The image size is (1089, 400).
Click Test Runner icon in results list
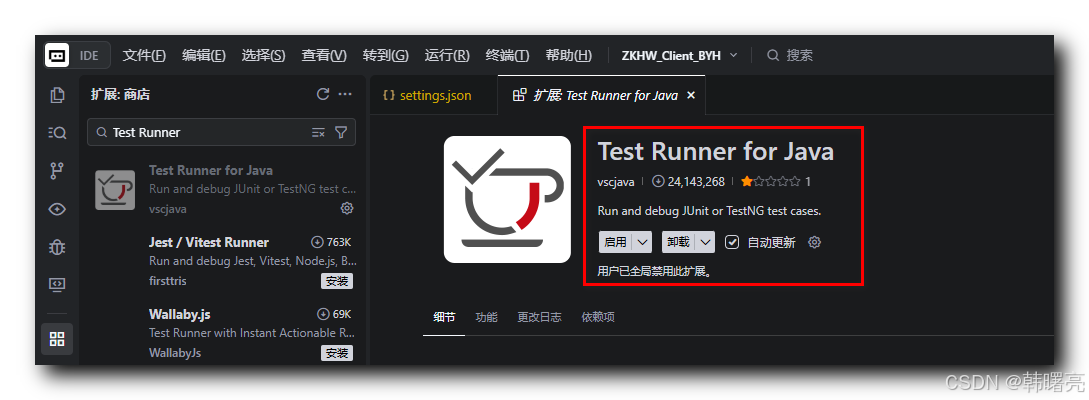(115, 190)
